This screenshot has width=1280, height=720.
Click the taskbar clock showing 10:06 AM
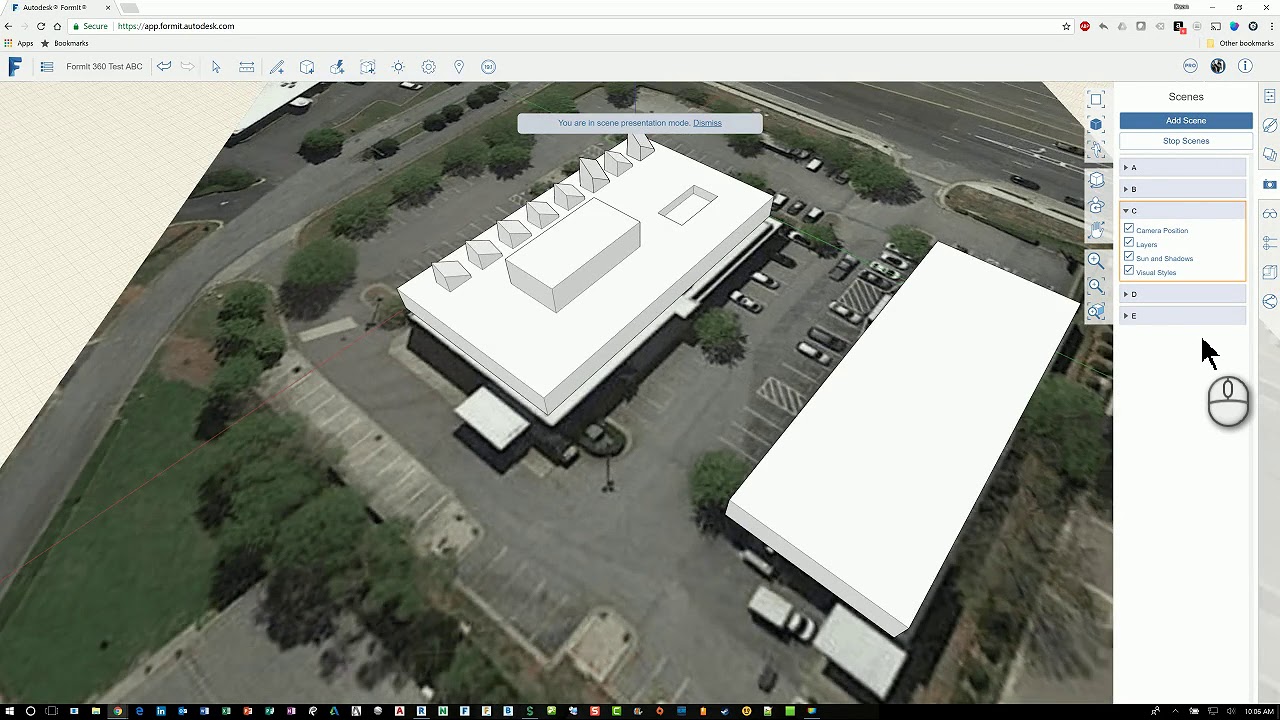pyautogui.click(x=1259, y=711)
